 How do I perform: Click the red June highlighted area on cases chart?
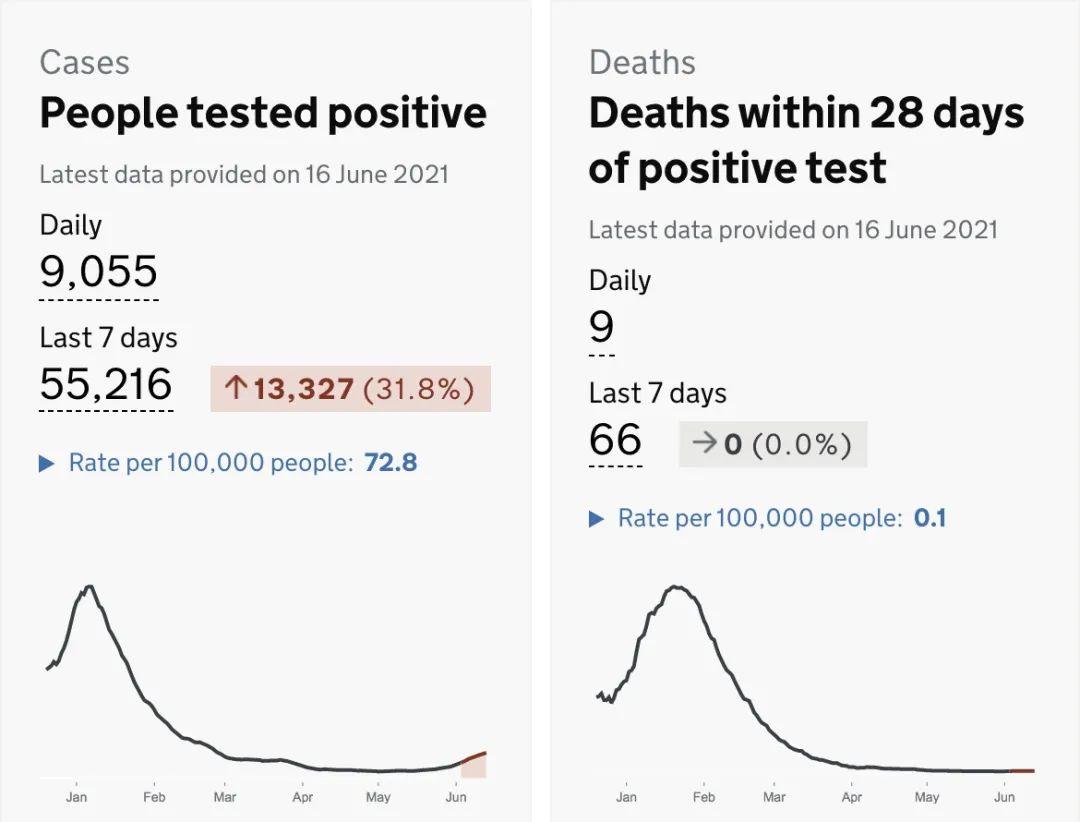[474, 766]
